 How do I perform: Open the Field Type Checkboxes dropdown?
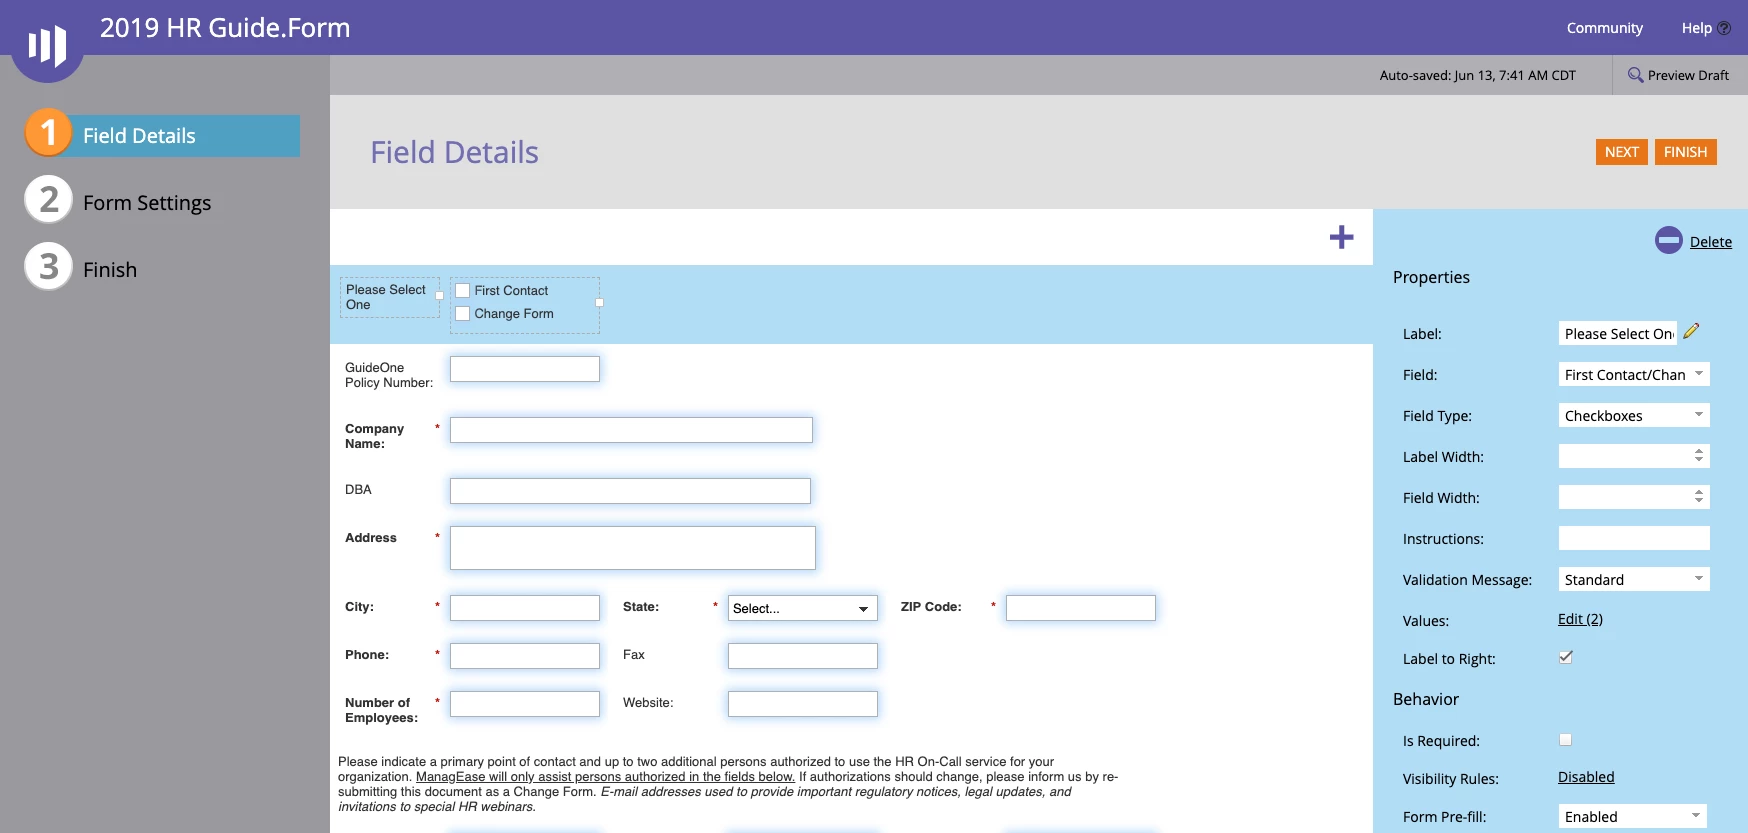coord(1634,416)
